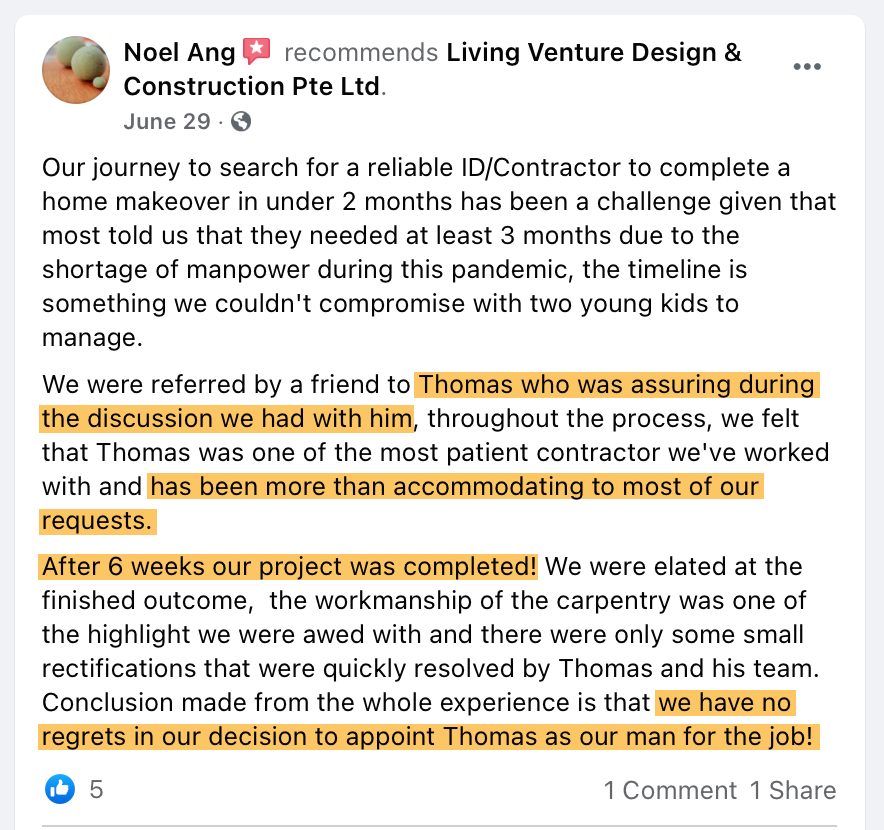The height and width of the screenshot is (830, 884).
Task: Open the three-dot post options menu
Action: (806, 67)
